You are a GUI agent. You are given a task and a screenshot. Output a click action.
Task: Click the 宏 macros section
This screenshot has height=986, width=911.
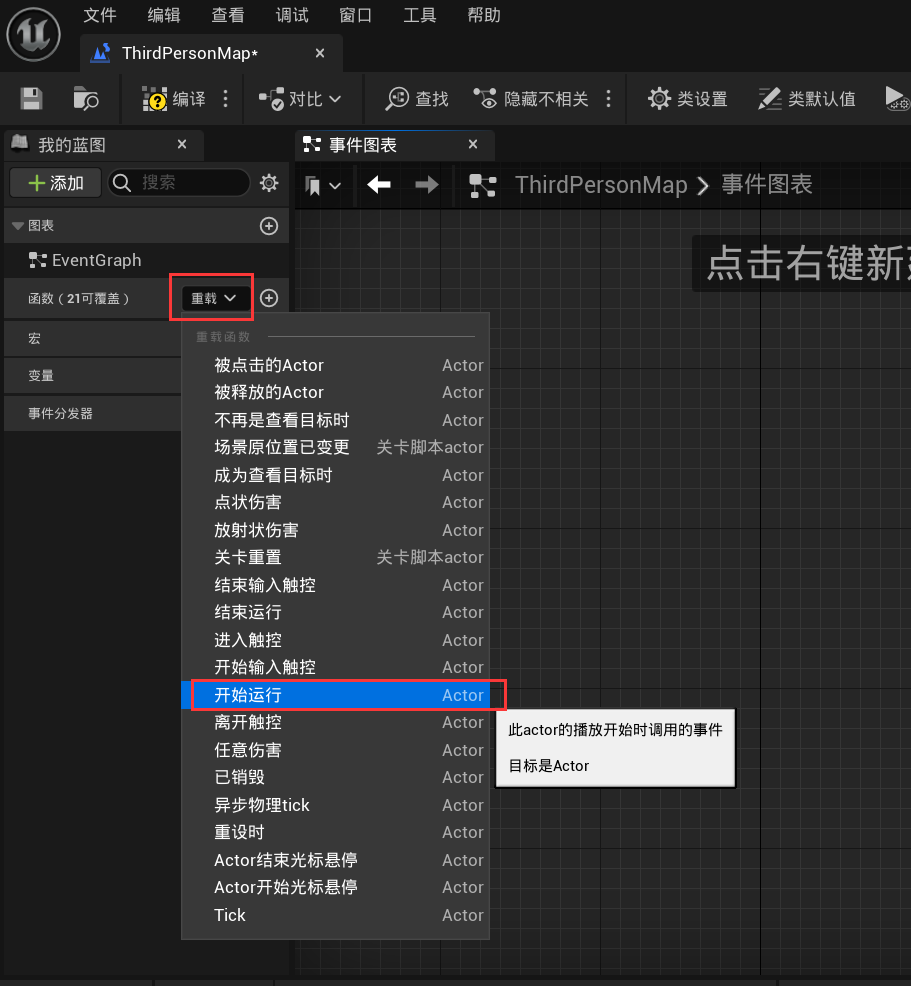92,339
